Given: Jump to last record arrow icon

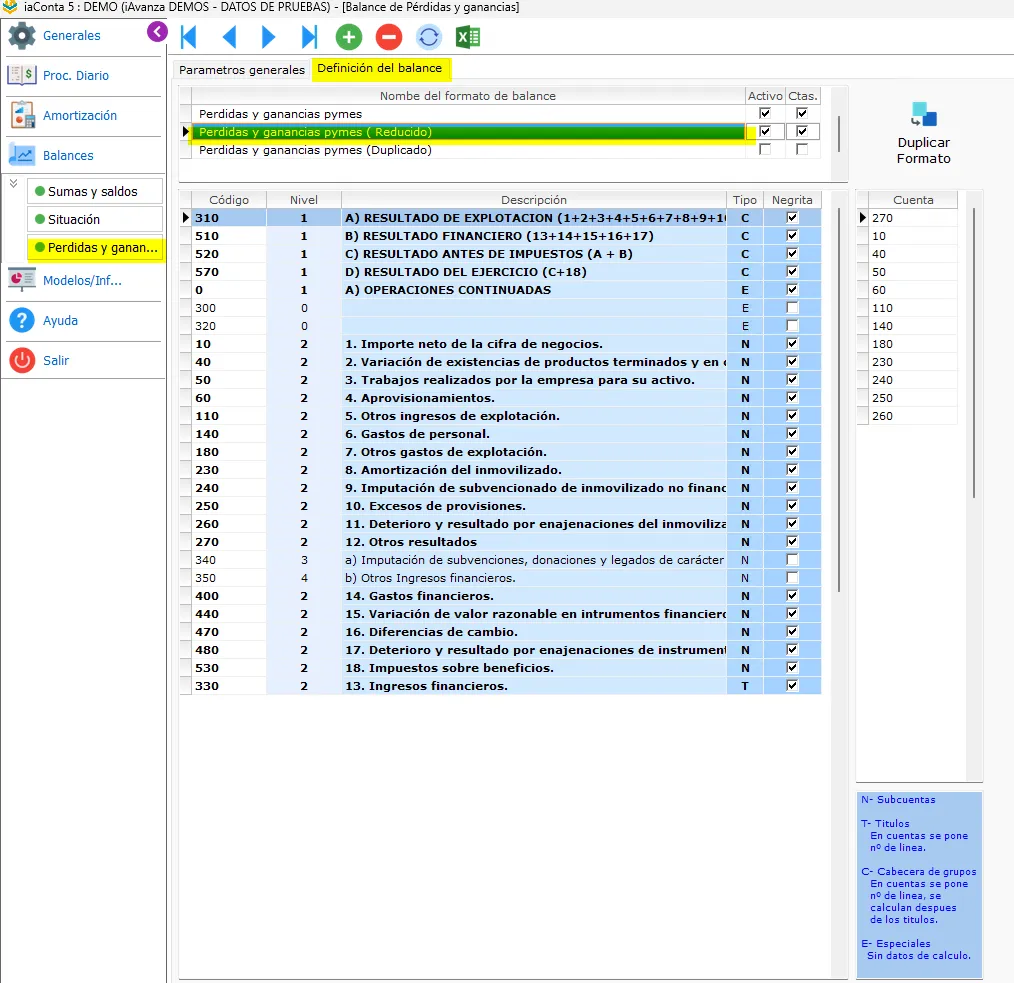Looking at the screenshot, I should (x=309, y=37).
